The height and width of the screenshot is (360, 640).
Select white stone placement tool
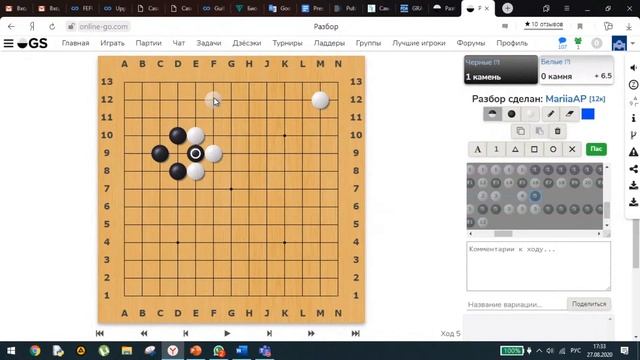(x=530, y=114)
